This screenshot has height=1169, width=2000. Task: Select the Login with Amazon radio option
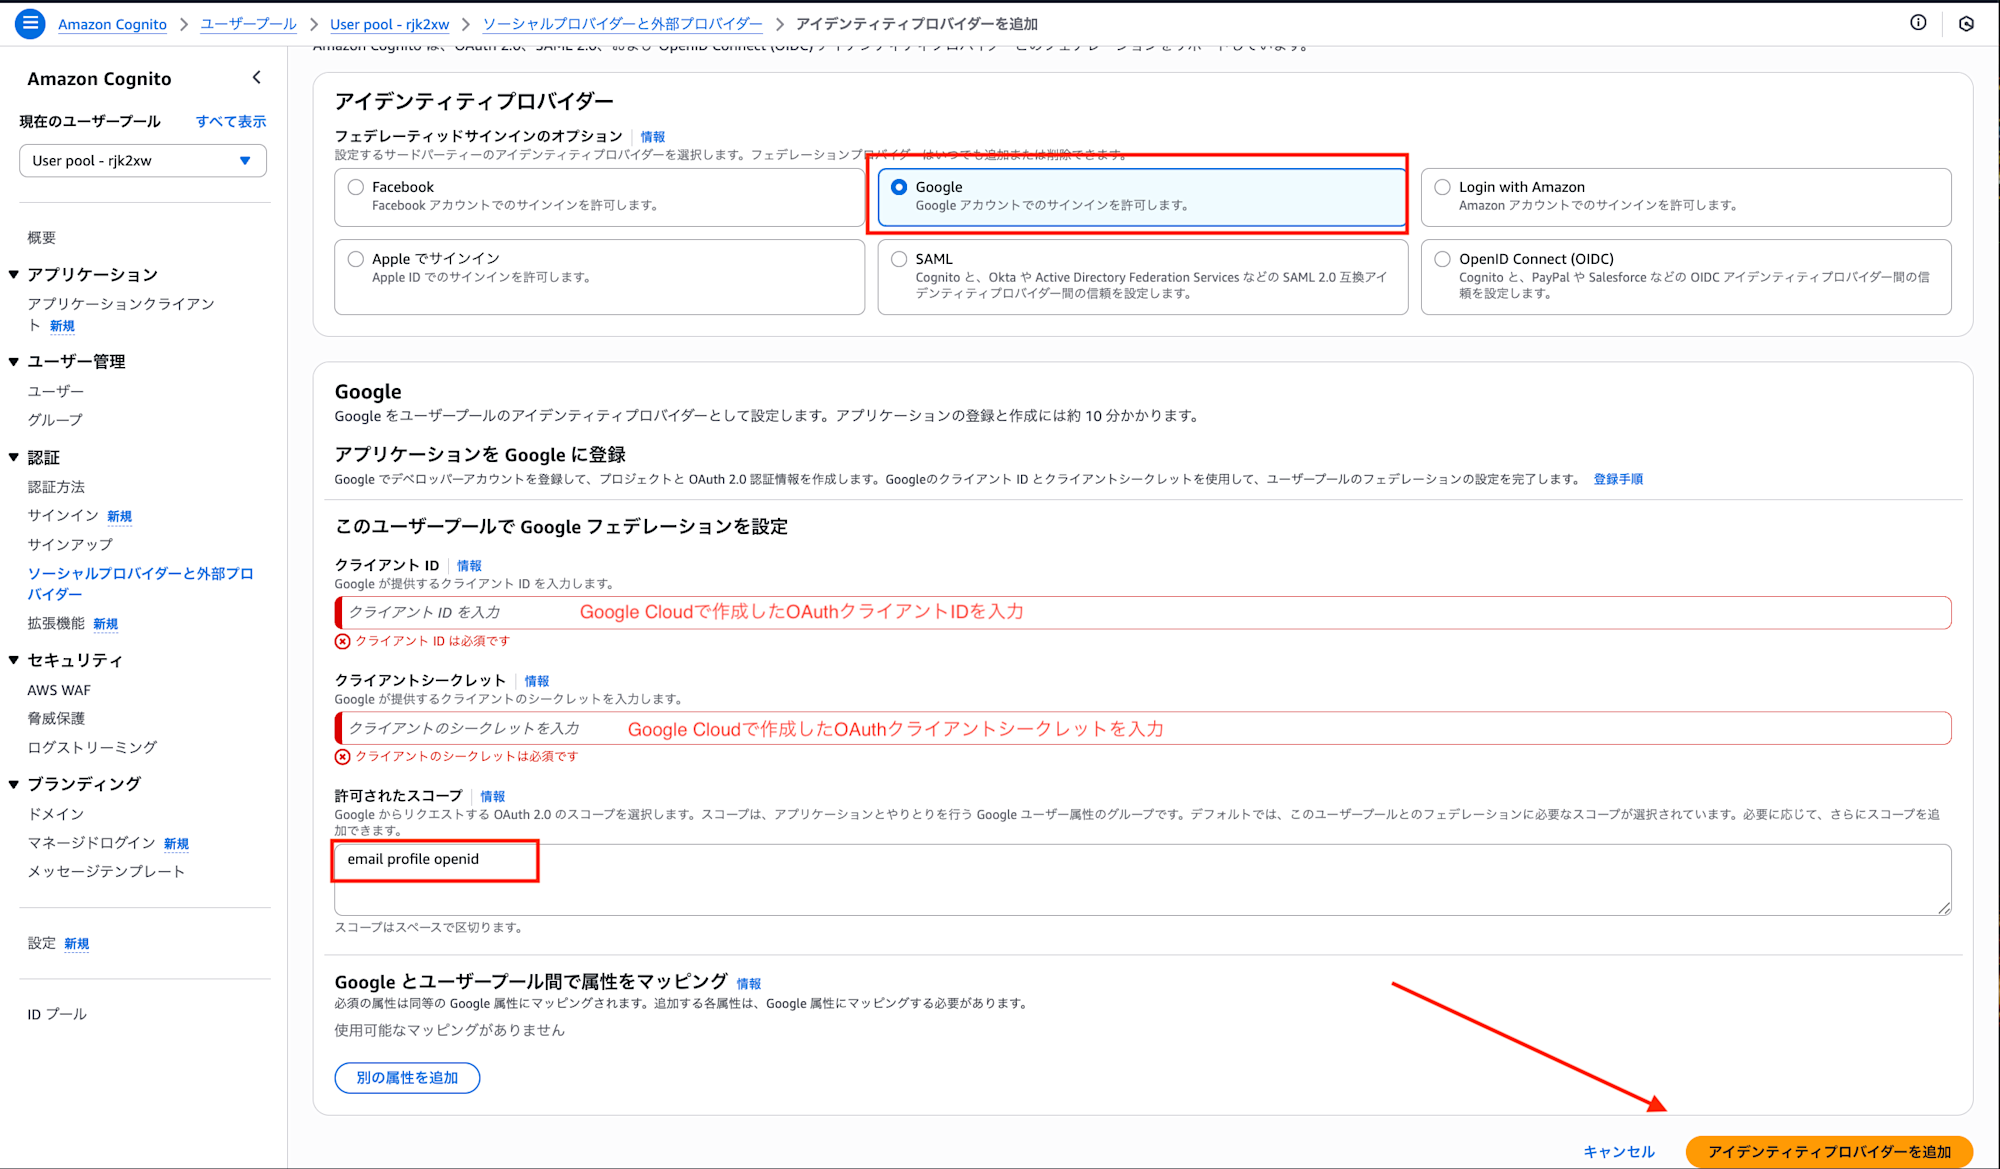coord(1442,187)
